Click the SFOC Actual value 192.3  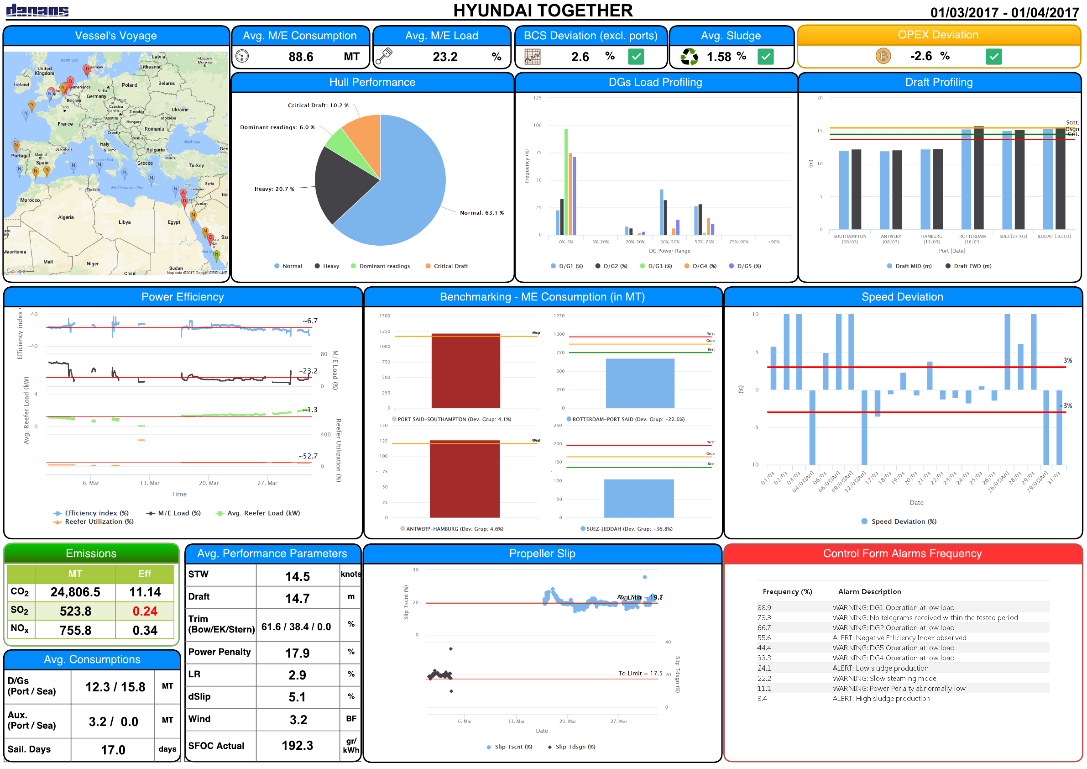coord(297,745)
